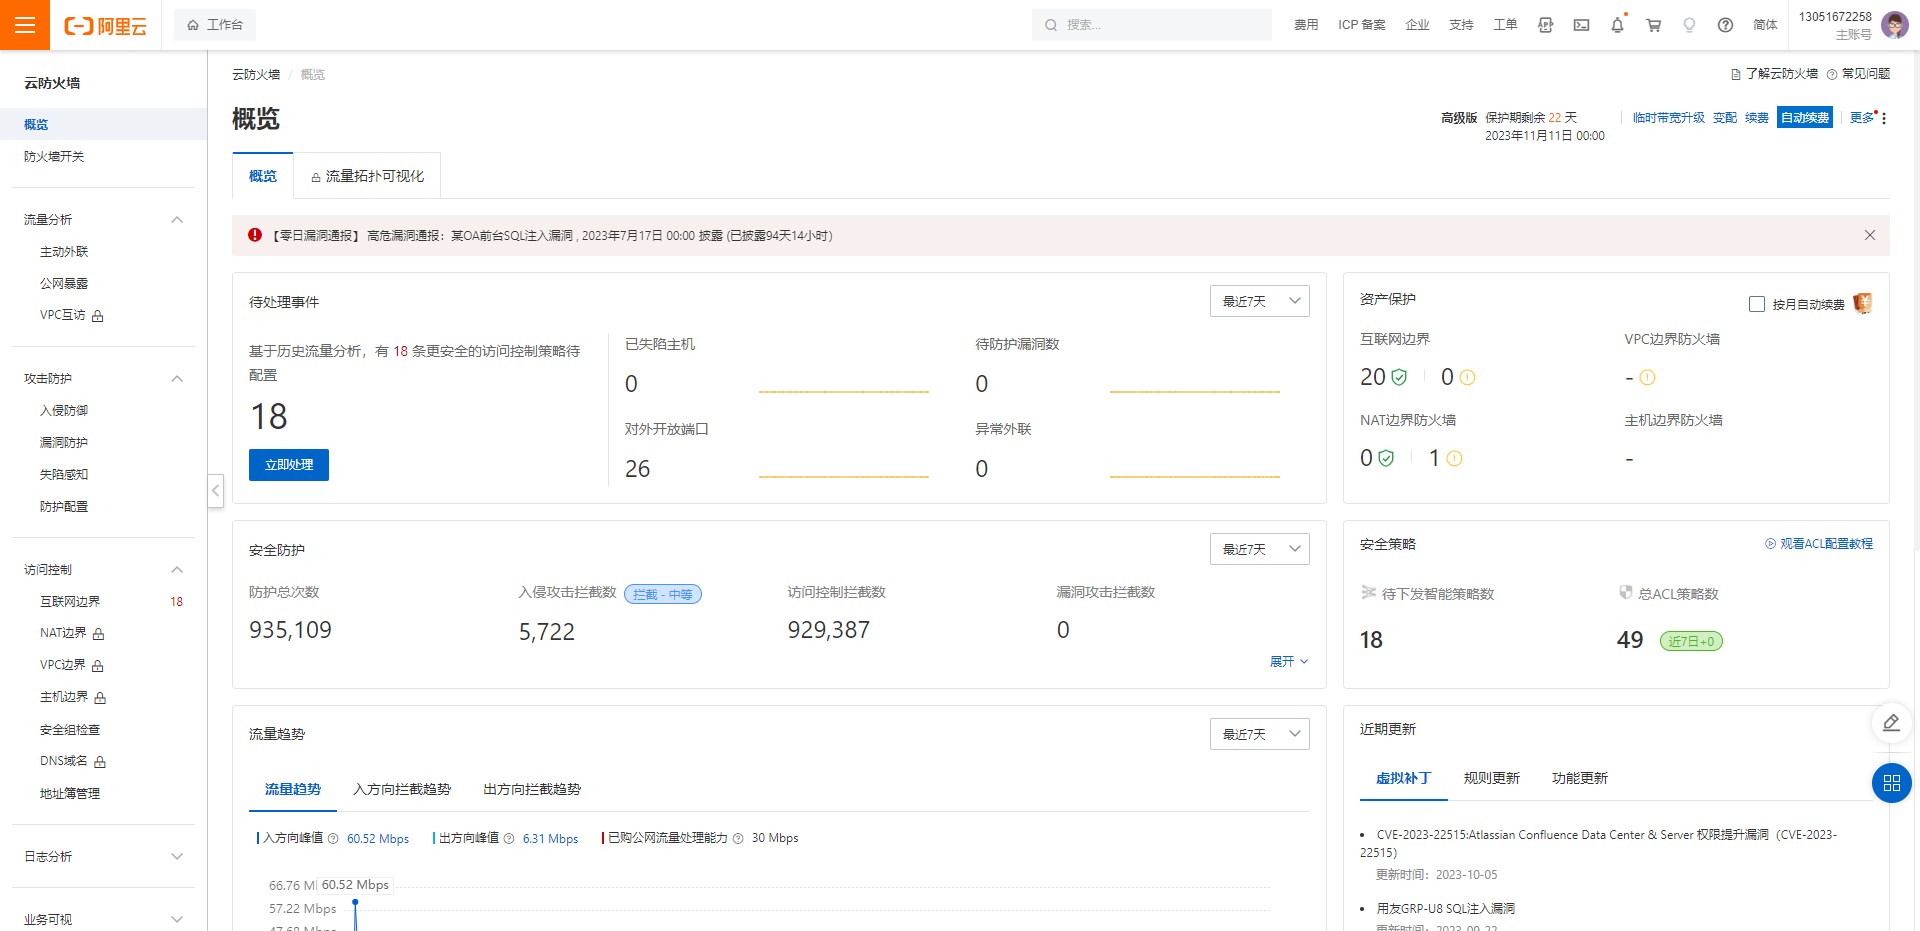Open the hamburger main menu
This screenshot has height=931, width=1920.
pyautogui.click(x=25, y=25)
